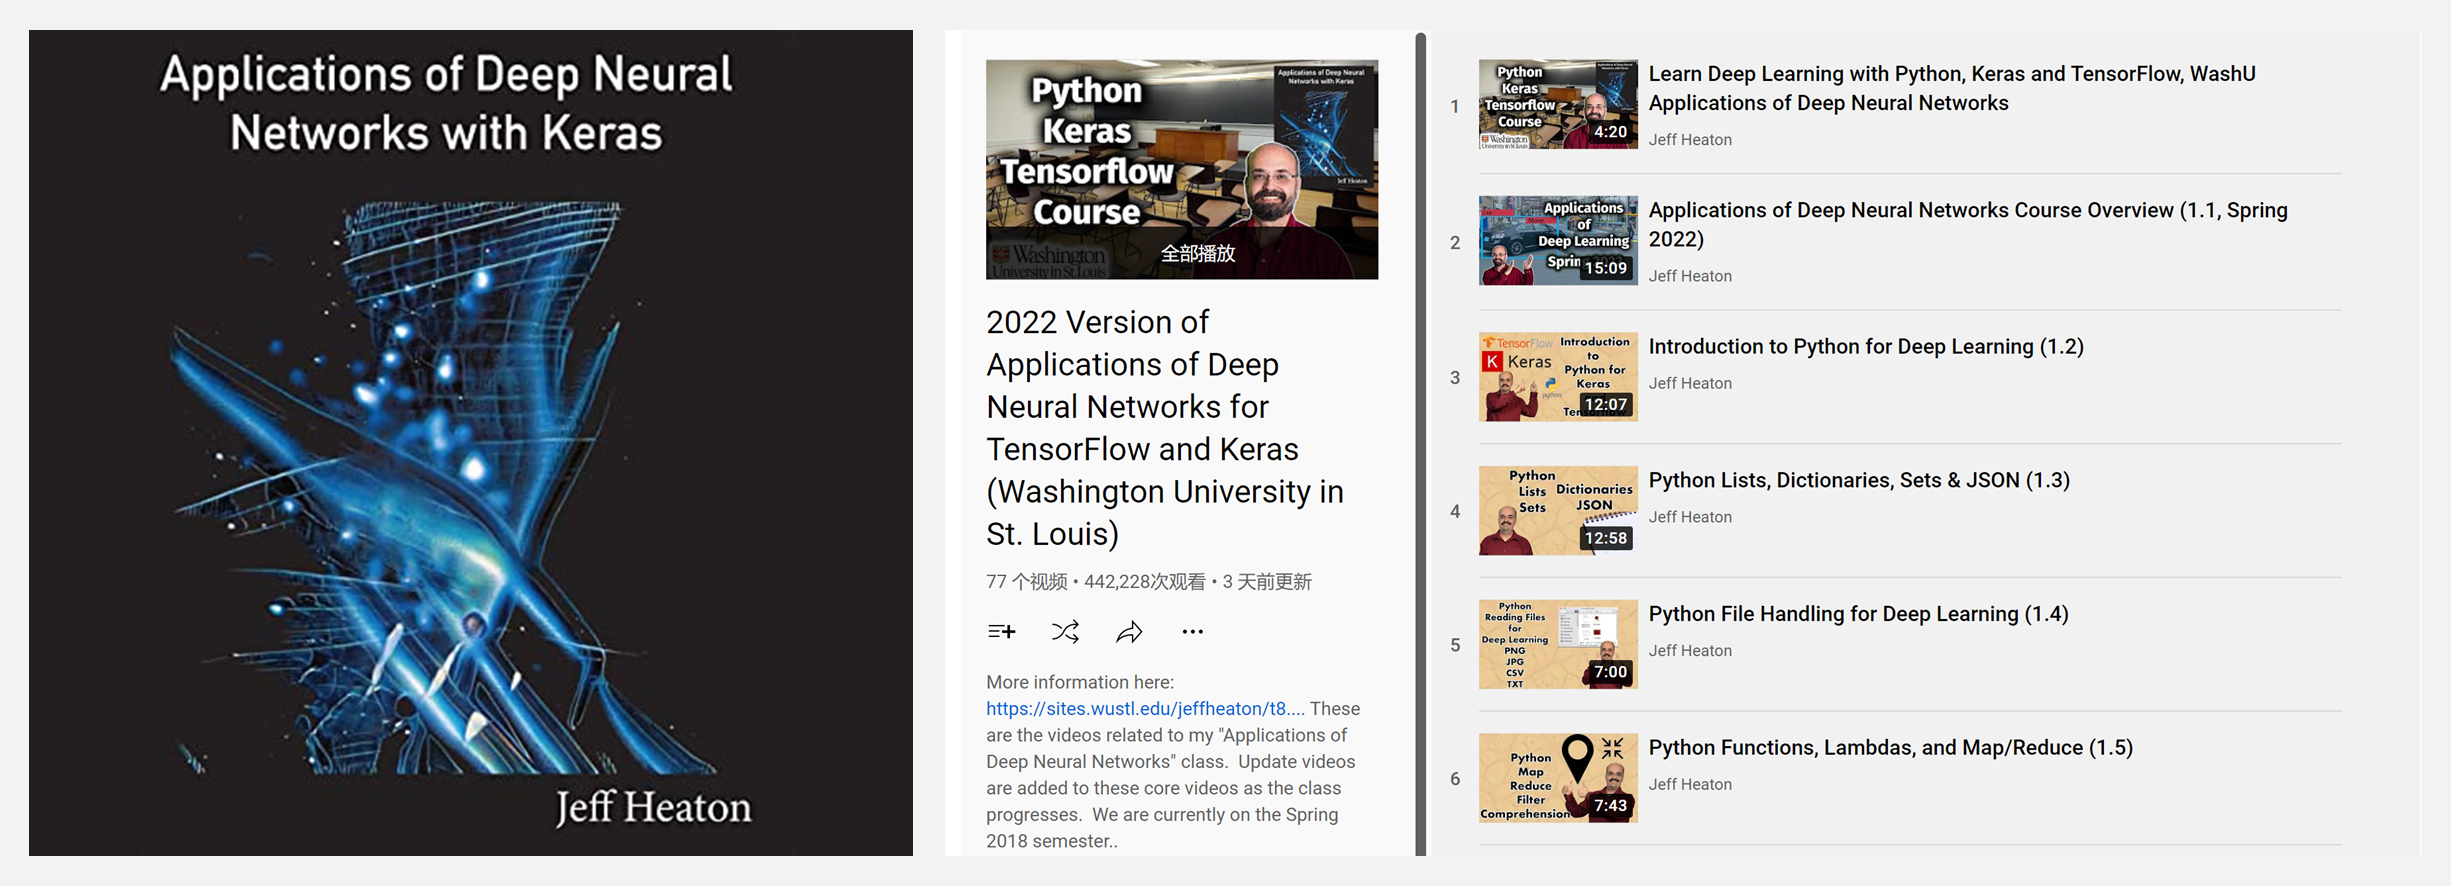Open the wustl.edu jeffheaton course link
Viewport: 2451px width, 886px height.
pyautogui.click(x=1145, y=708)
